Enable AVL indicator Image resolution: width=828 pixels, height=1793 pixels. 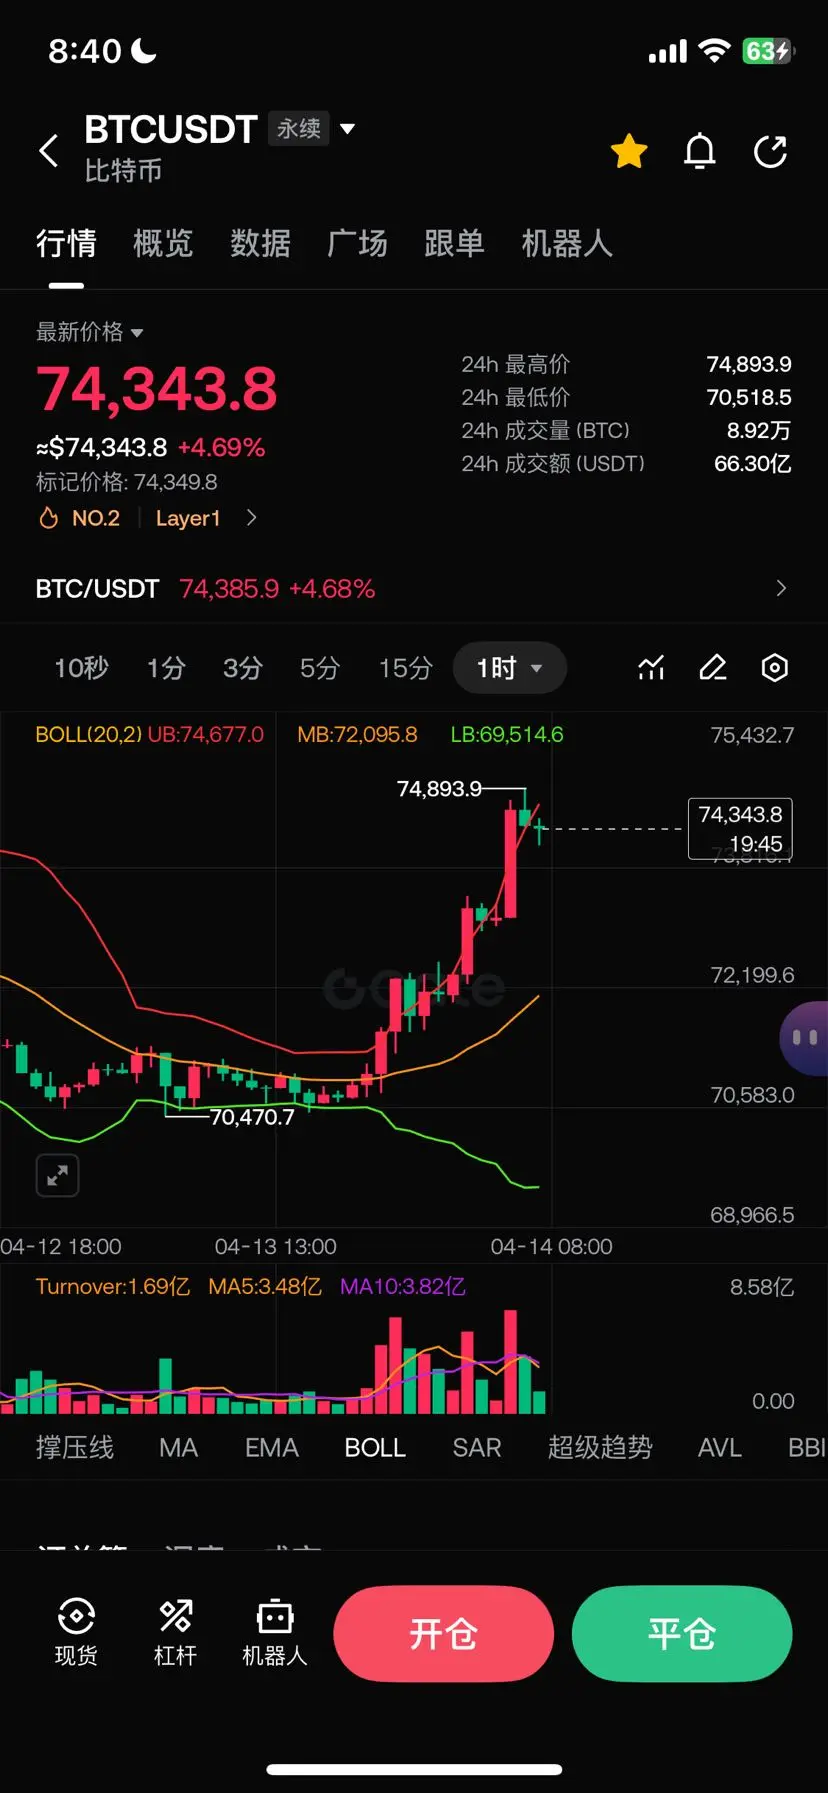tap(720, 1447)
